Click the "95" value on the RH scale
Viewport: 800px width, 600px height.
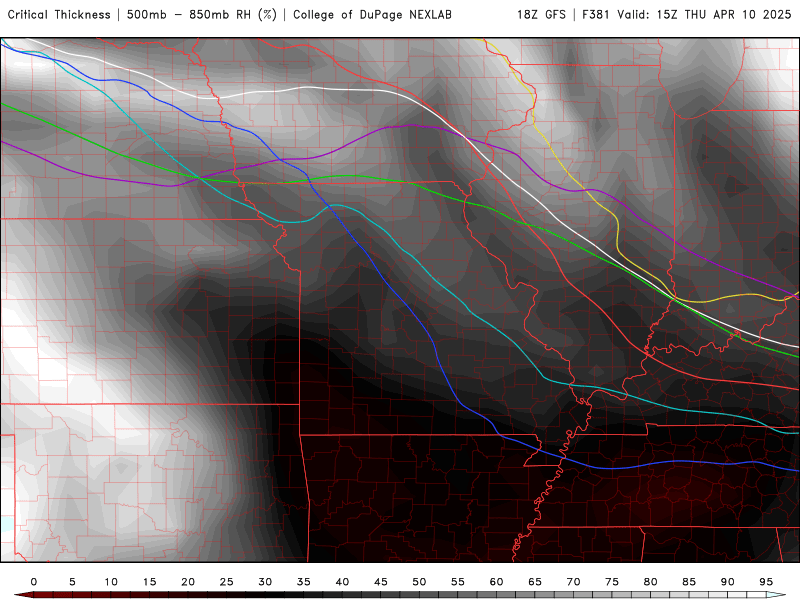pyautogui.click(x=766, y=582)
